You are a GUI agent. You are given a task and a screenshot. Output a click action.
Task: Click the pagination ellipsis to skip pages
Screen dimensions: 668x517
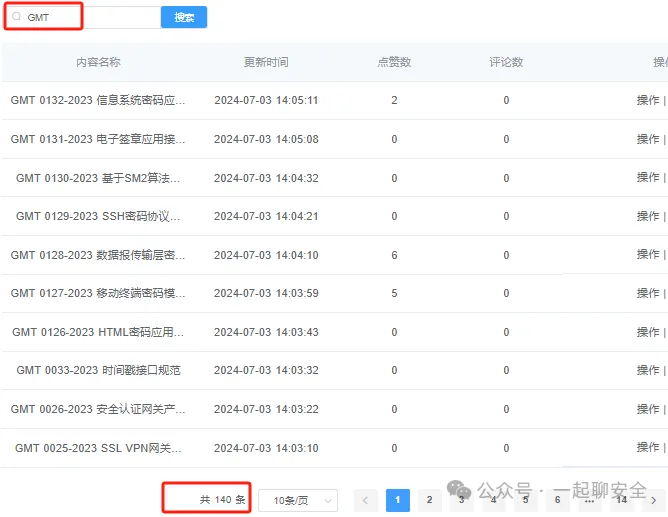pos(589,500)
